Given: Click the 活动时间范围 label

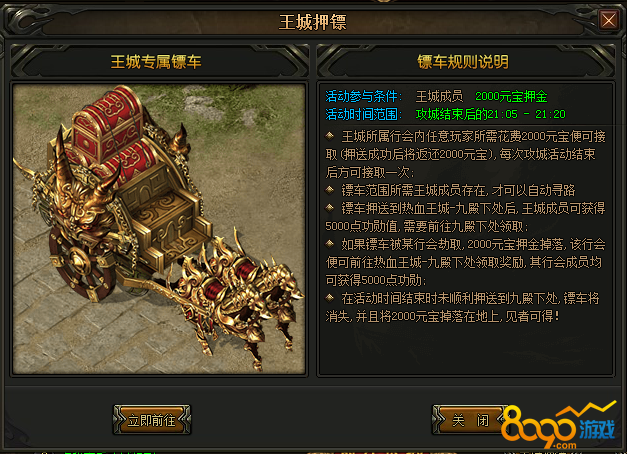Looking at the screenshot, I should (361, 114).
